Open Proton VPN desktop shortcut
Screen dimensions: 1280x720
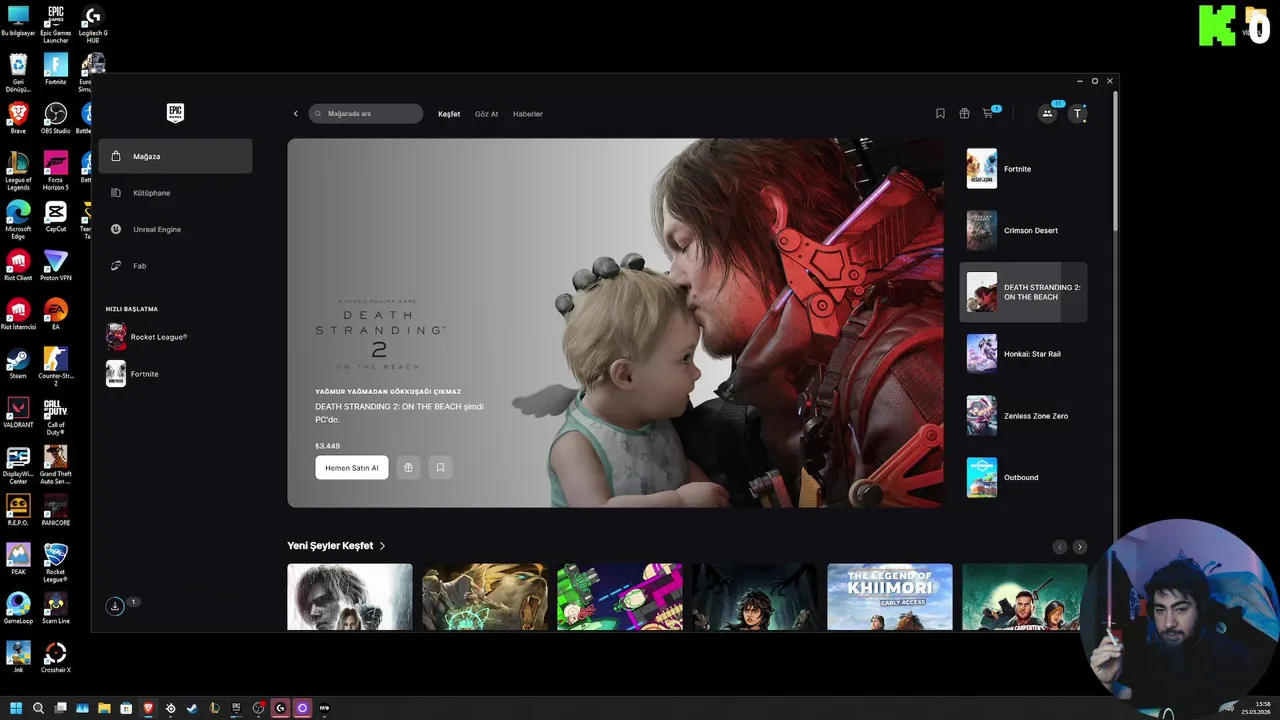pos(55,266)
